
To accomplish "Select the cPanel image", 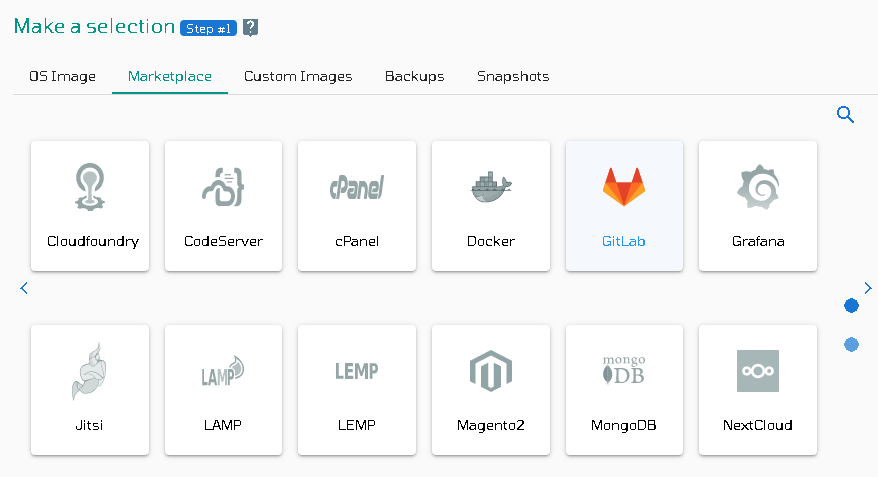I will point(357,206).
